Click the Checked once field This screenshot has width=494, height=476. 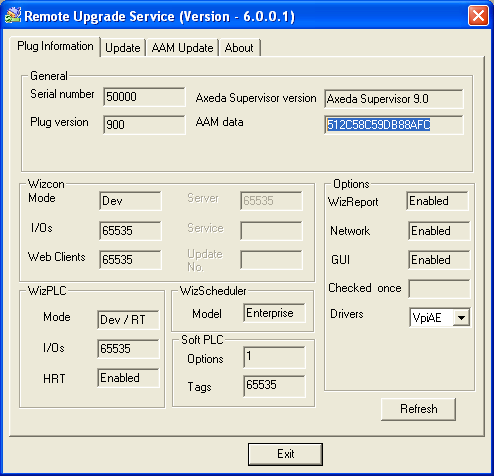click(x=439, y=289)
